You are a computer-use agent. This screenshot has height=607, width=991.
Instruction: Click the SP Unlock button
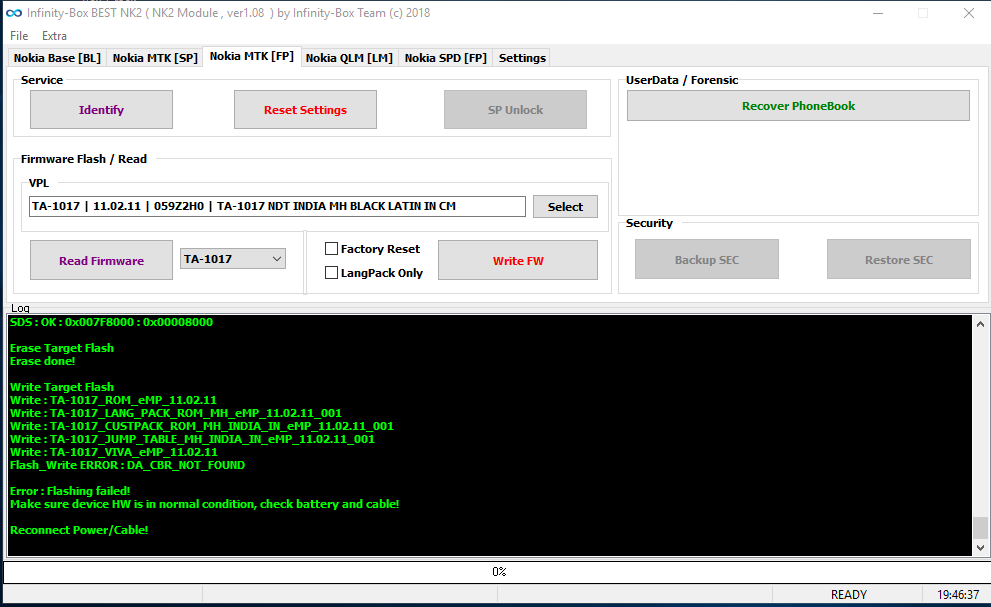click(x=515, y=109)
